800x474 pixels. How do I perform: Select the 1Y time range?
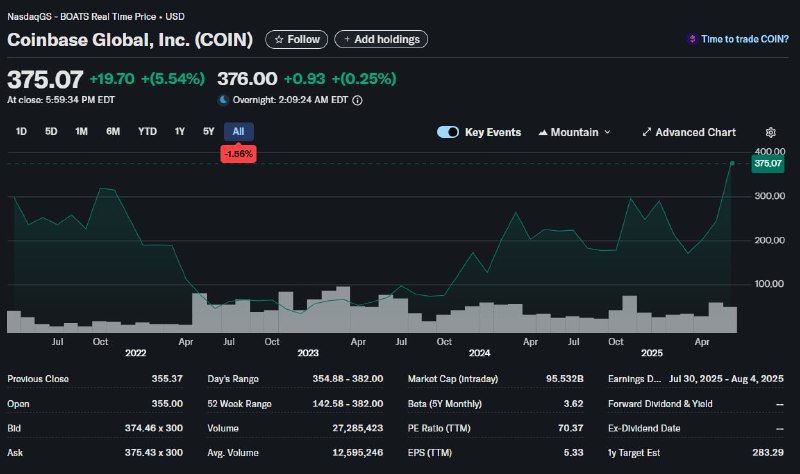coord(180,132)
